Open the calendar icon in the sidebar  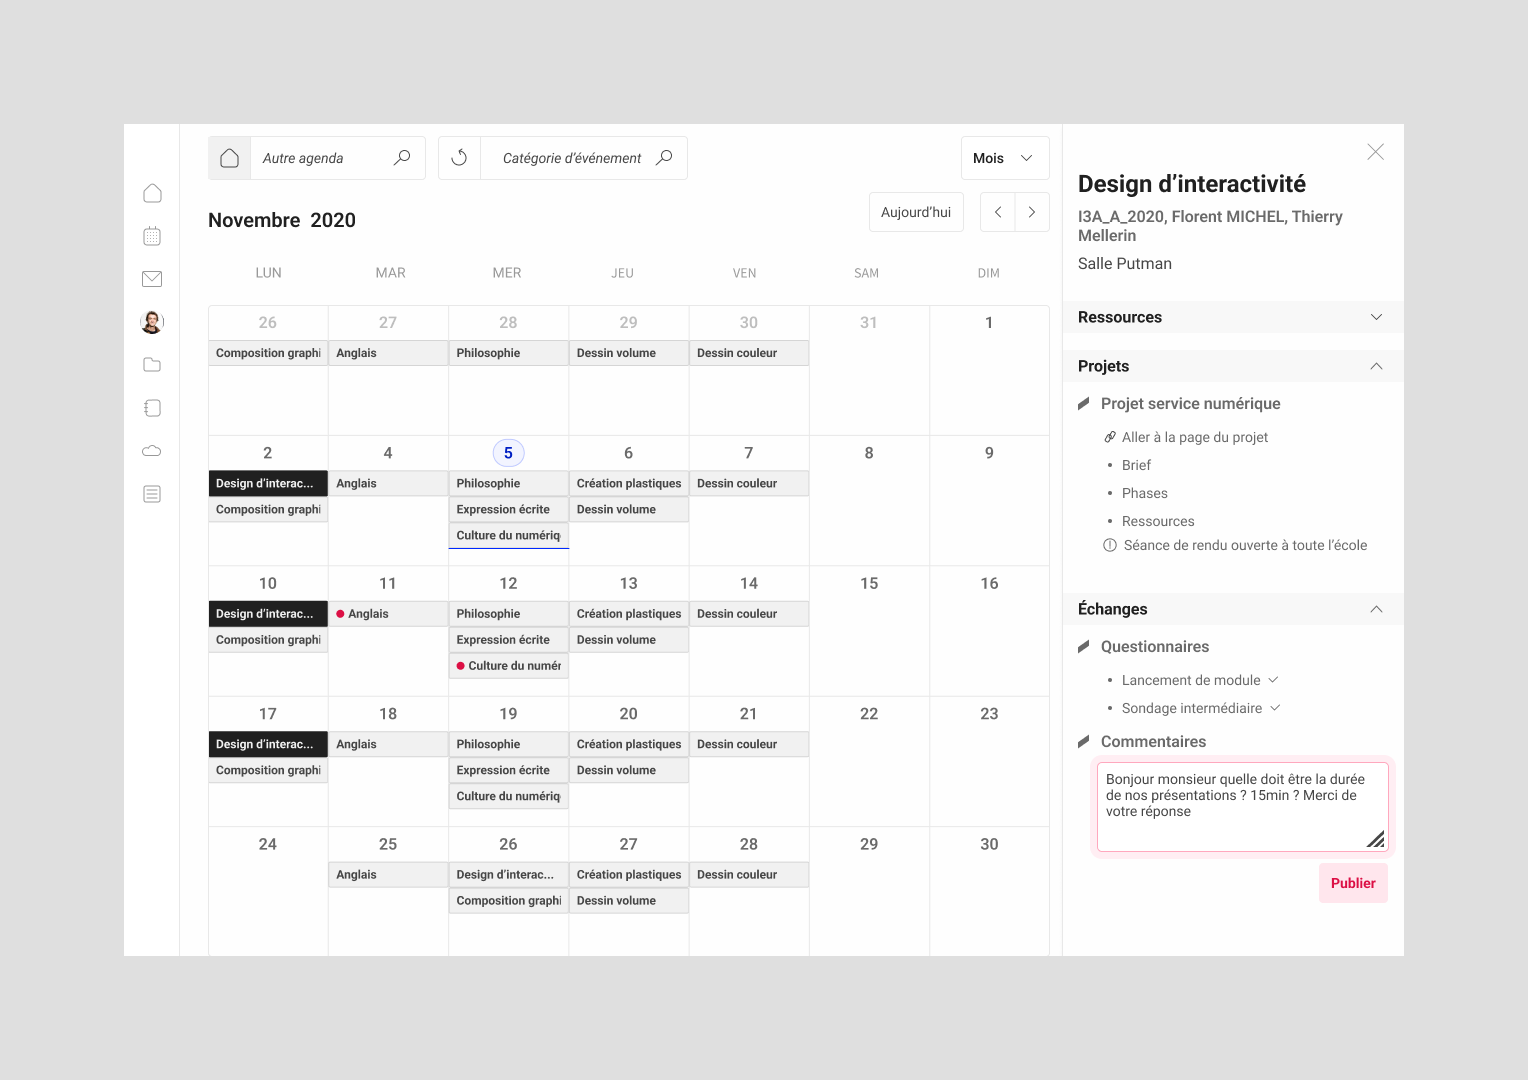coord(152,236)
